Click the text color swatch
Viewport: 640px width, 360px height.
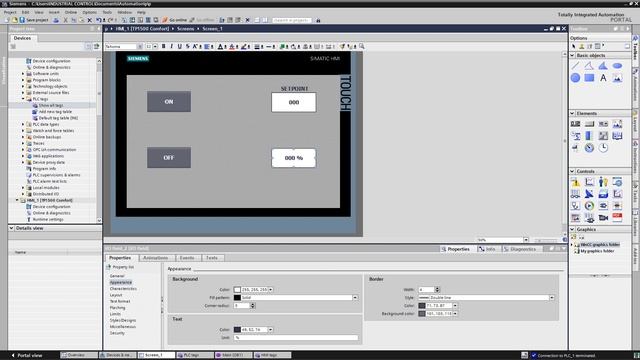tap(237, 329)
